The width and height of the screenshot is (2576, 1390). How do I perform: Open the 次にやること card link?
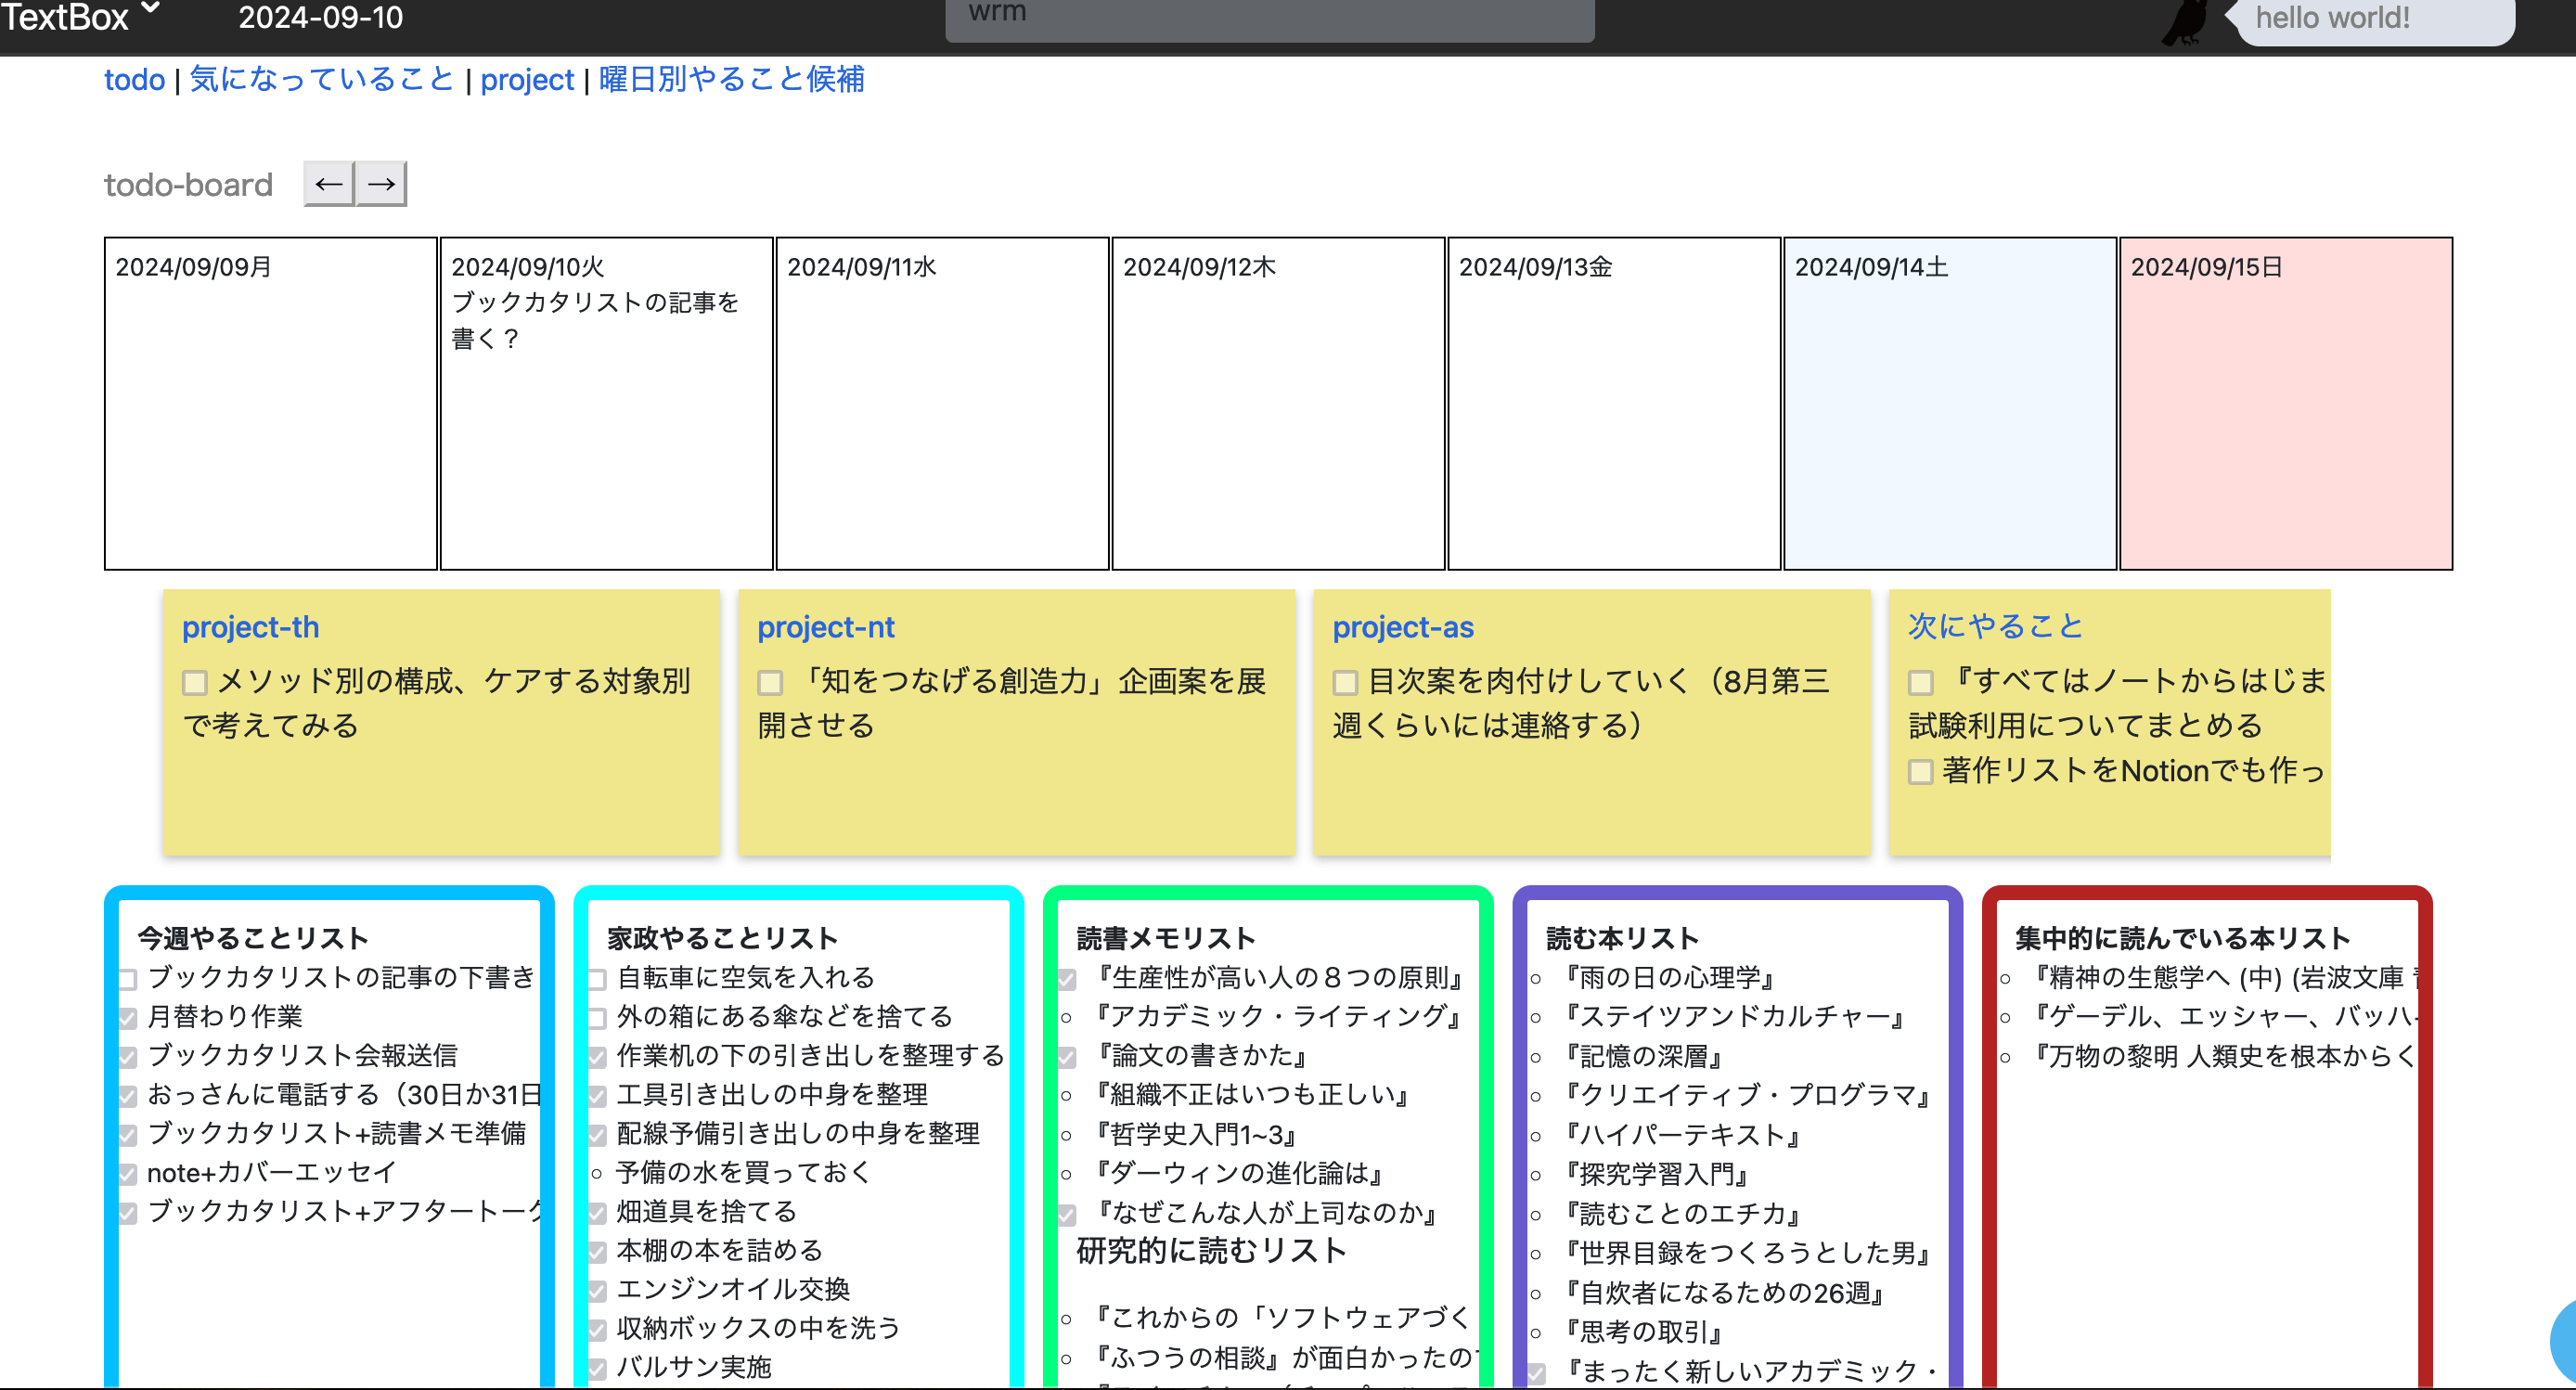pyautogui.click(x=1996, y=626)
